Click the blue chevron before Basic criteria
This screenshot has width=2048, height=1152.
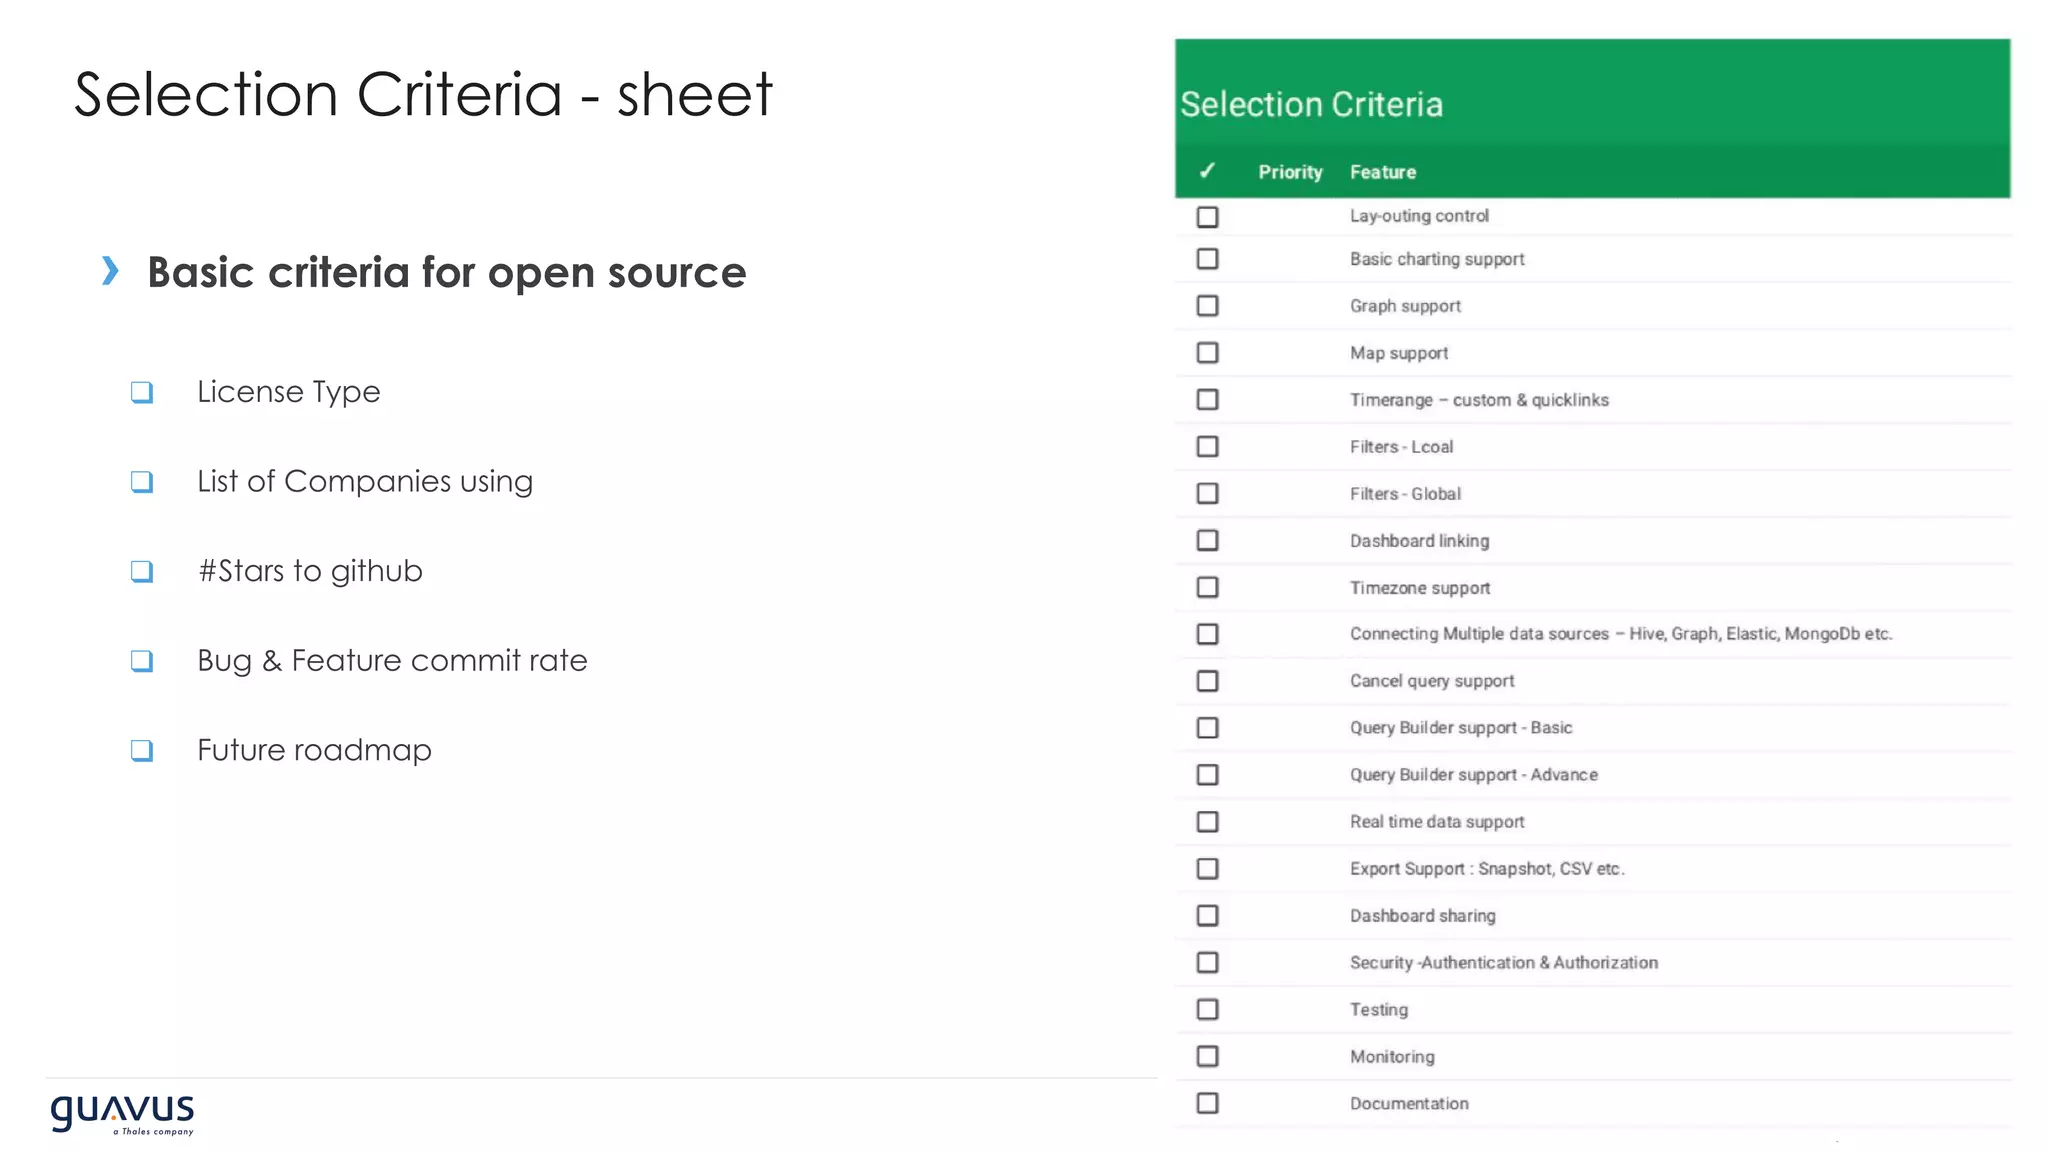[x=111, y=271]
